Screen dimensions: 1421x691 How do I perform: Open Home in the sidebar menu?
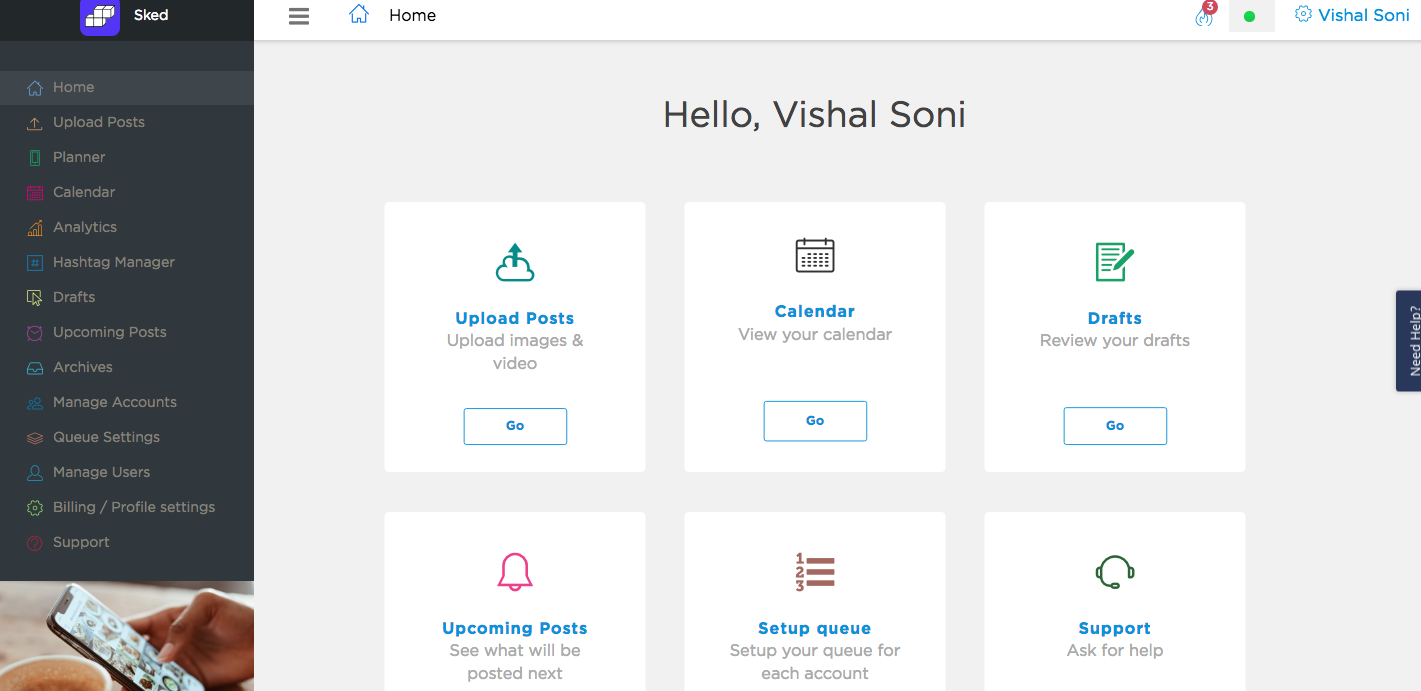127,88
